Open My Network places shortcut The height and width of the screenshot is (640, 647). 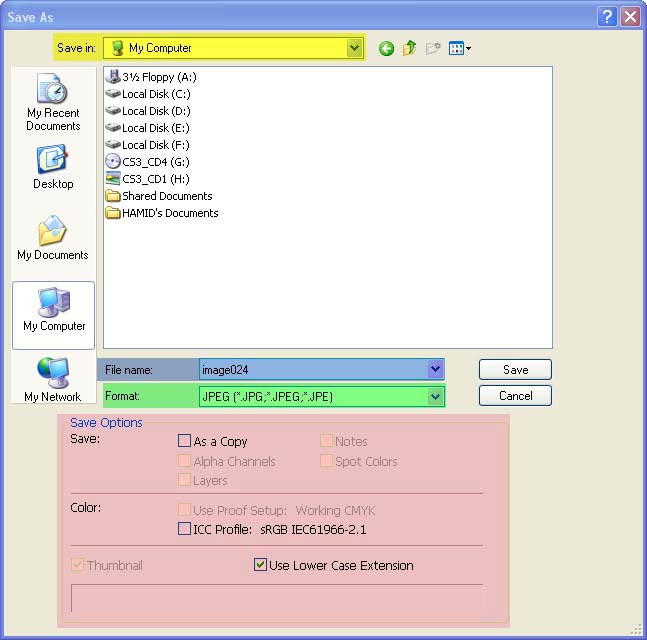pos(53,380)
